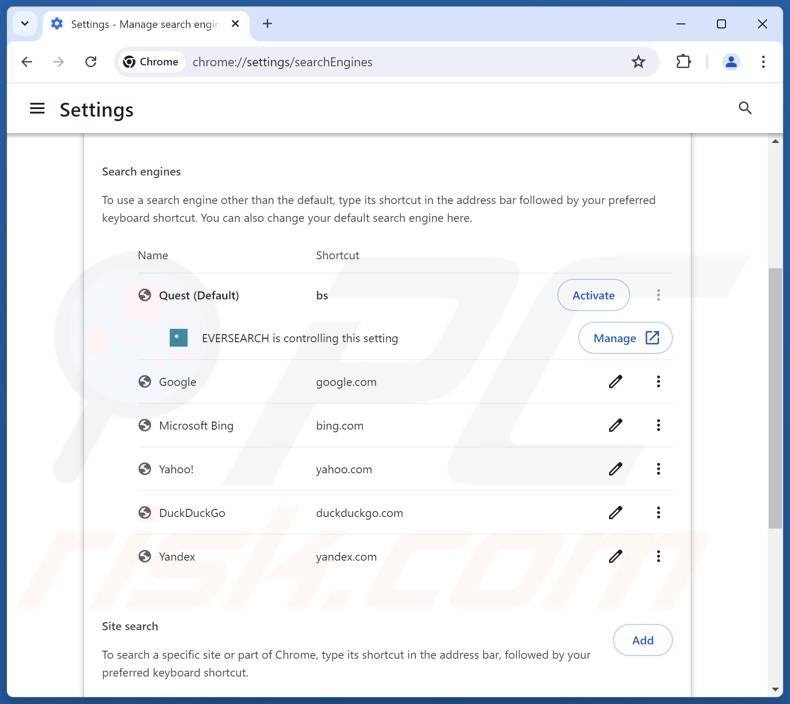Viewport: 790px width, 704px height.
Task: Click the bing.com shortcut text
Action: (340, 425)
